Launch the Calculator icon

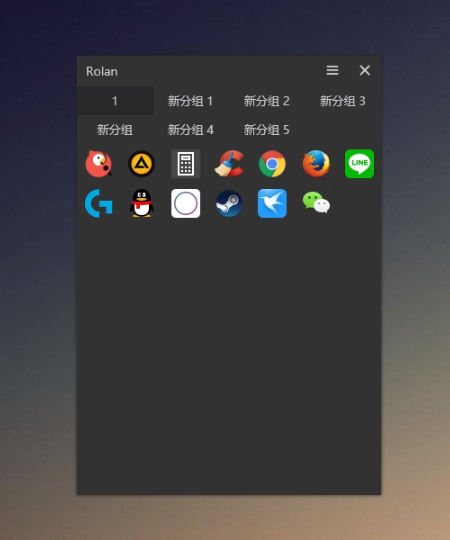pos(186,164)
